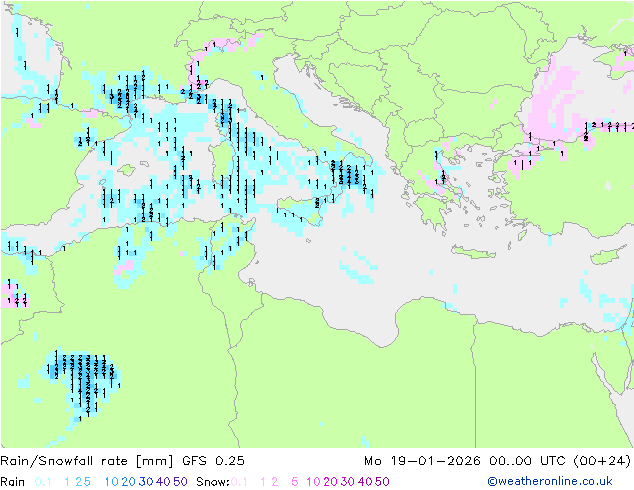Viewport: 634px width, 490px height.
Task: Click the island of Sicily on map
Action: pyautogui.click(x=301, y=210)
